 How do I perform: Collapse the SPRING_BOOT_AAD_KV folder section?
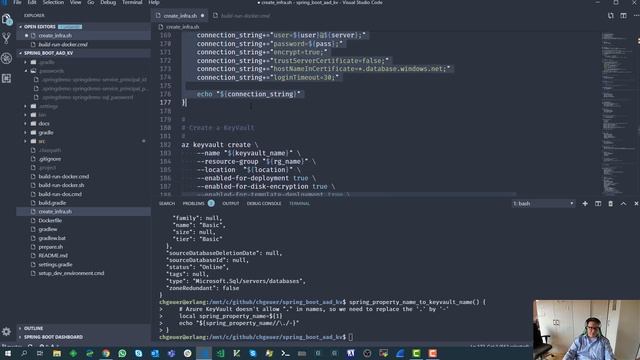tap(83, 53)
